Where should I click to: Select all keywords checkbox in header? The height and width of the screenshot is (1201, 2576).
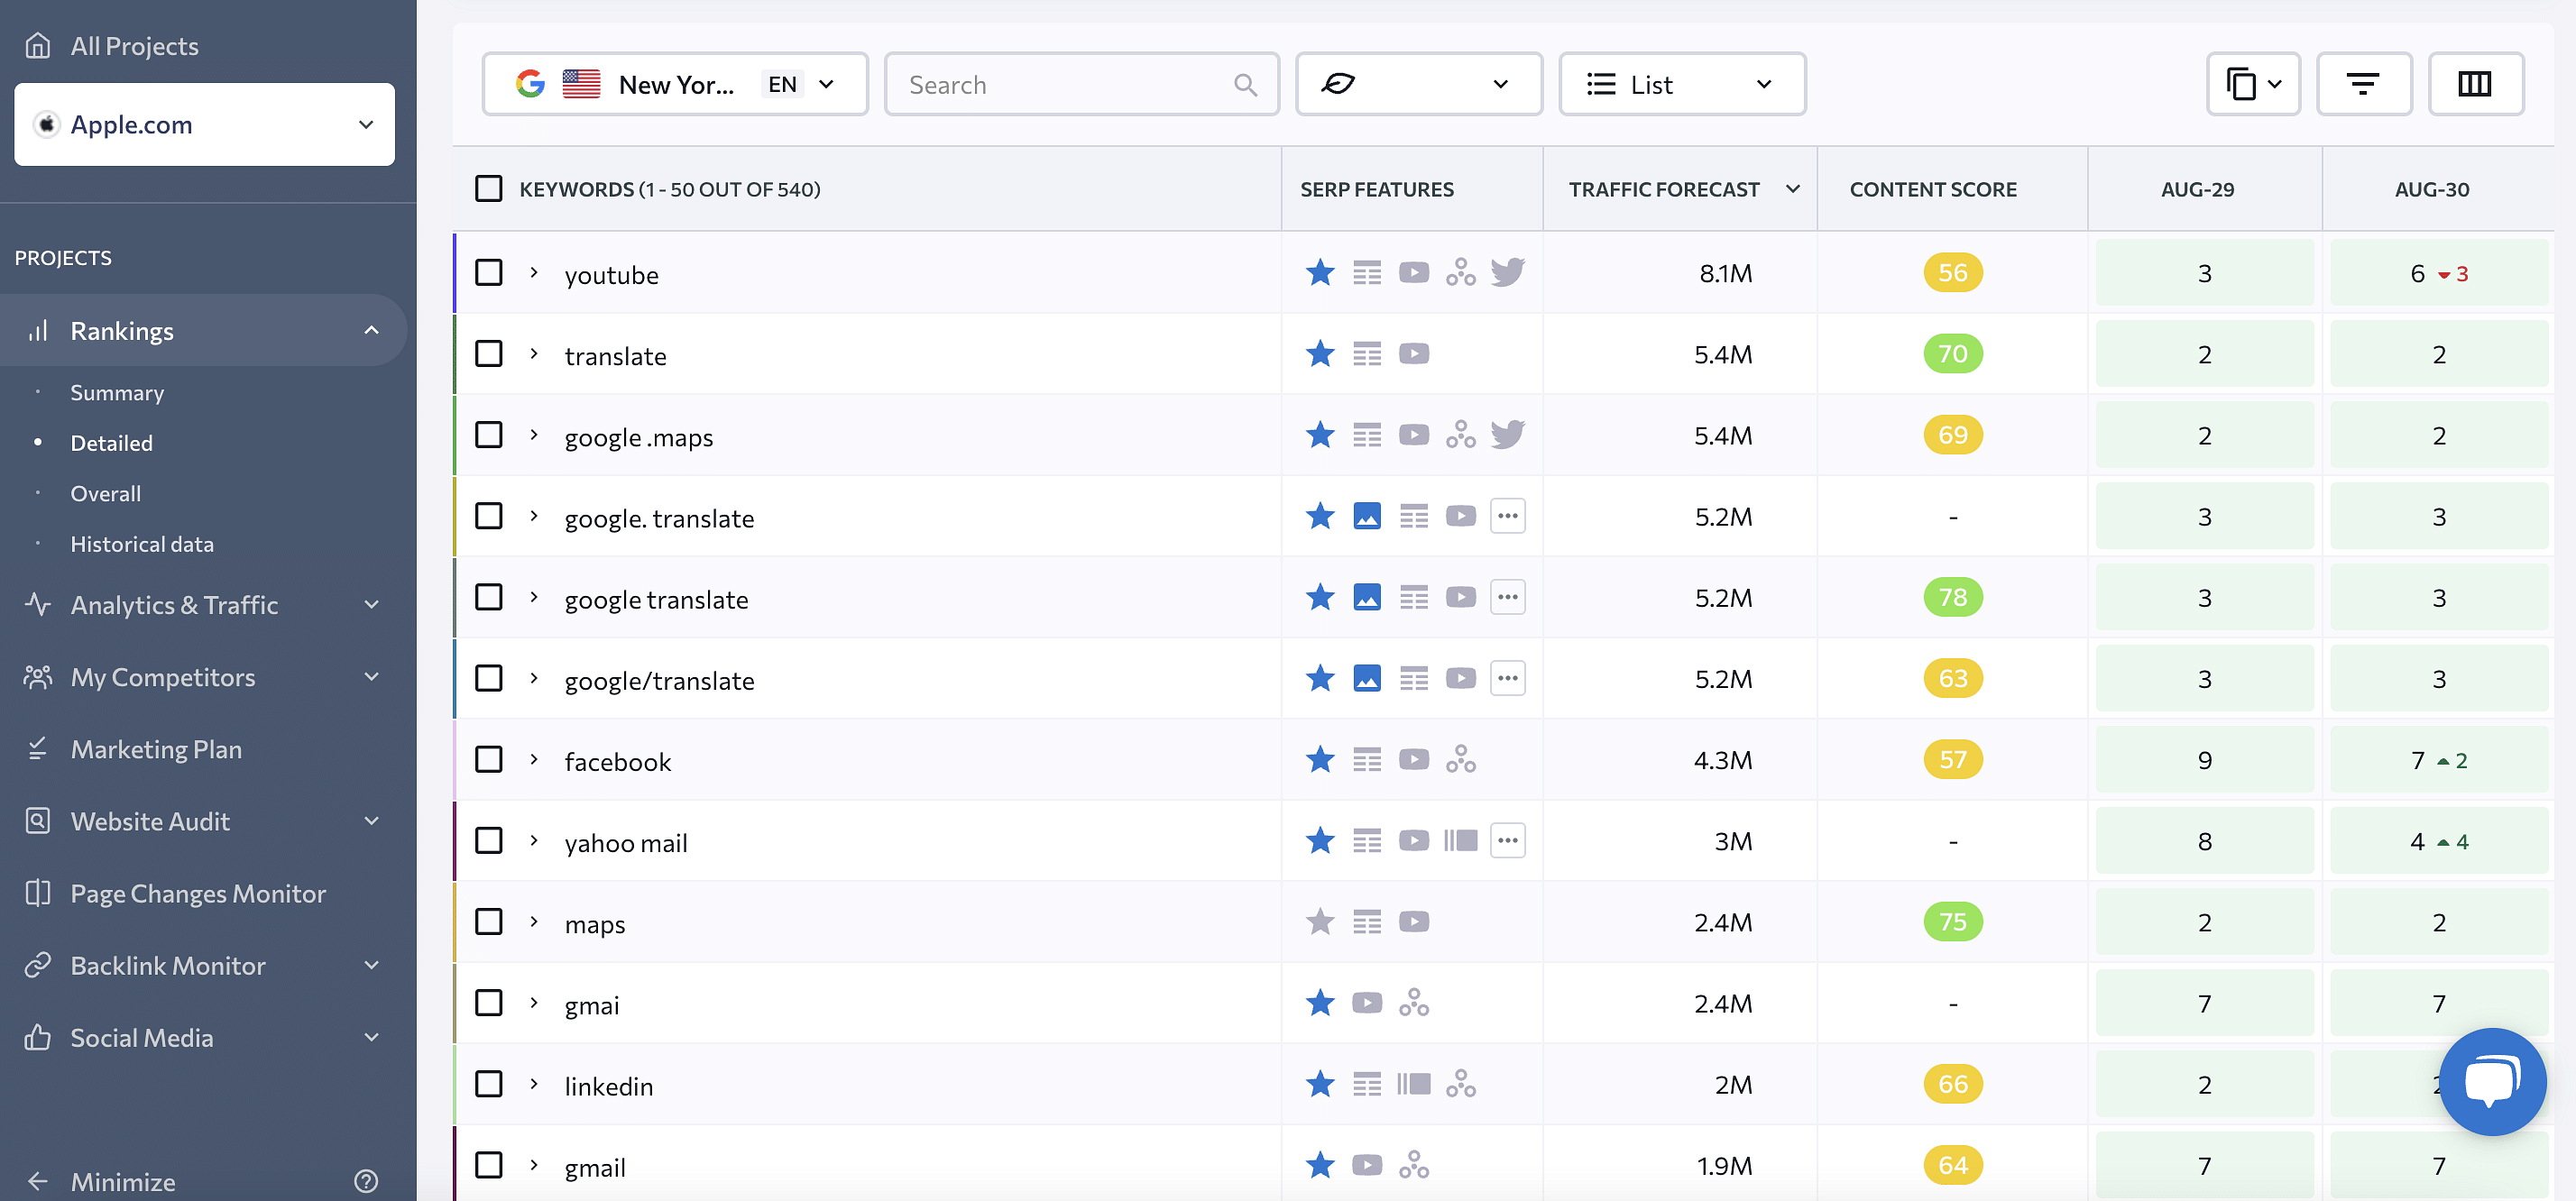[x=488, y=188]
